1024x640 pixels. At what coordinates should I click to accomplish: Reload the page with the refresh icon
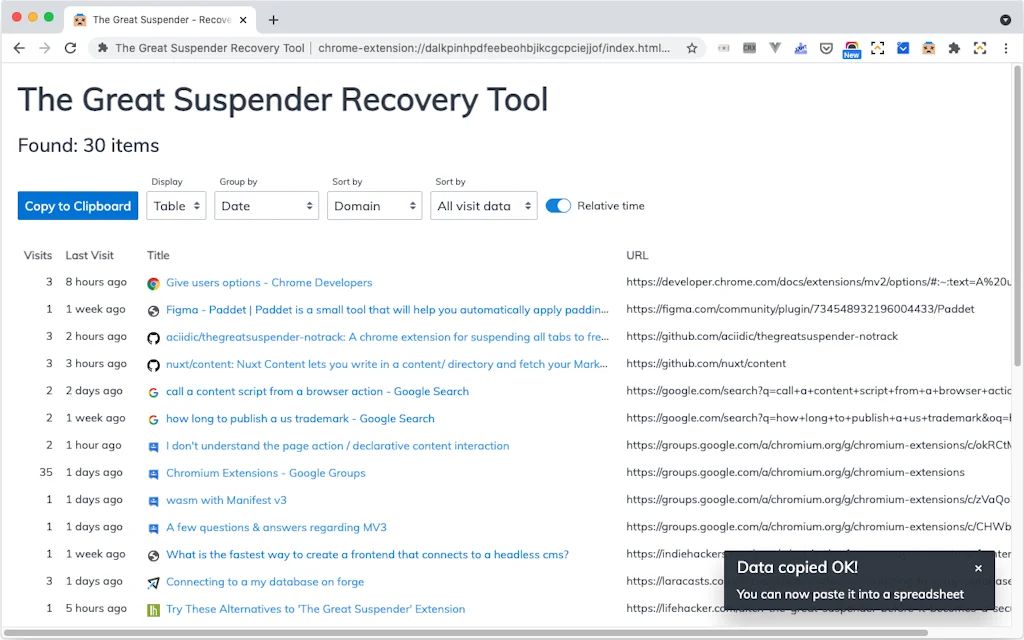point(71,48)
